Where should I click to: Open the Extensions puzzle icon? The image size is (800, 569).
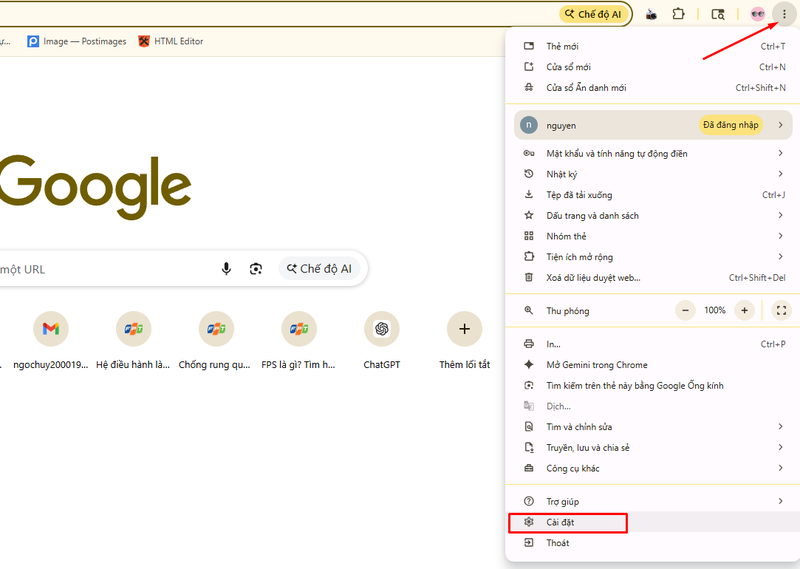[x=678, y=14]
